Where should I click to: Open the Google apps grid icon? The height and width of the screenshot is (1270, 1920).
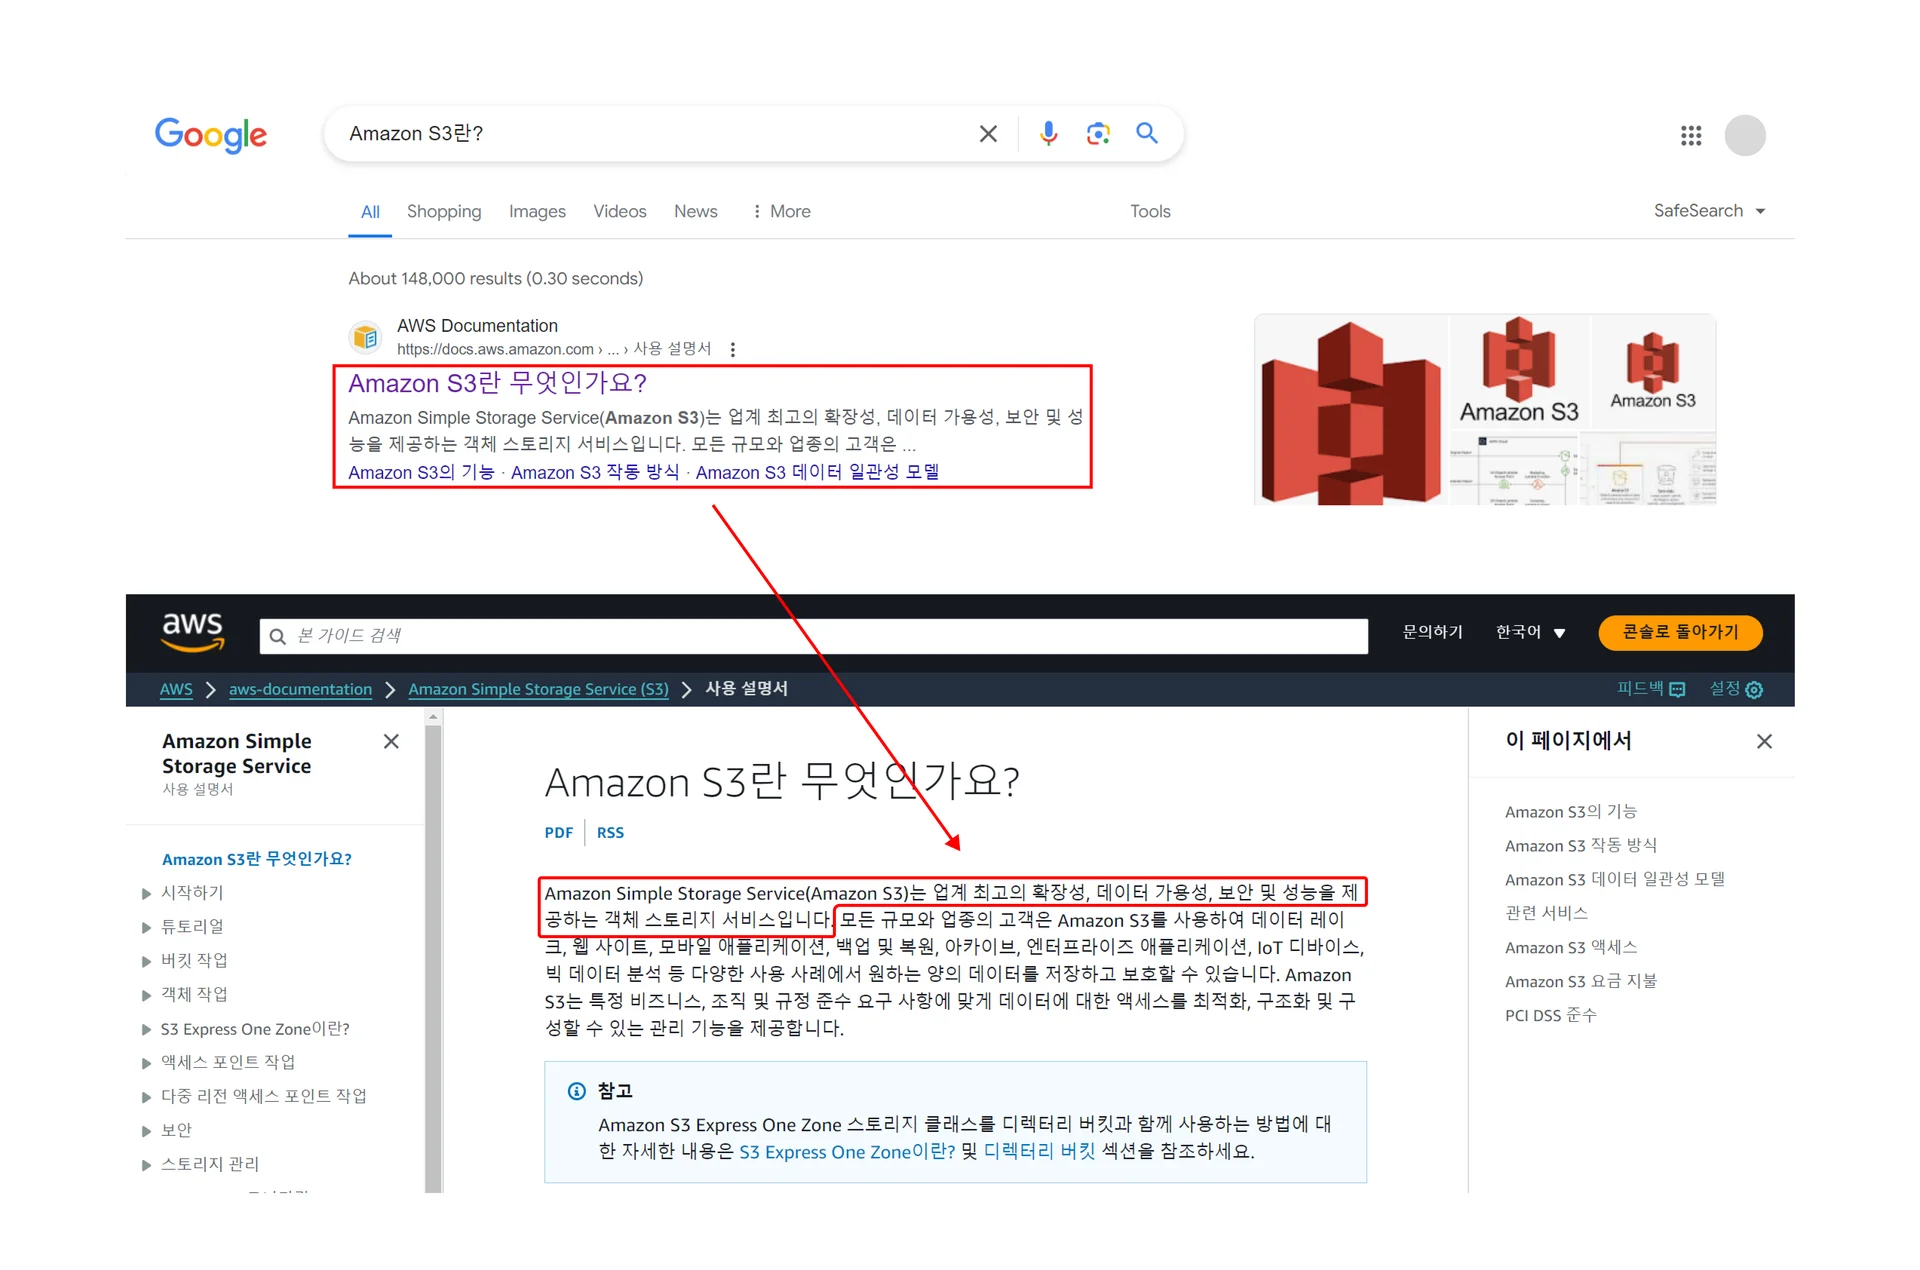[1690, 135]
